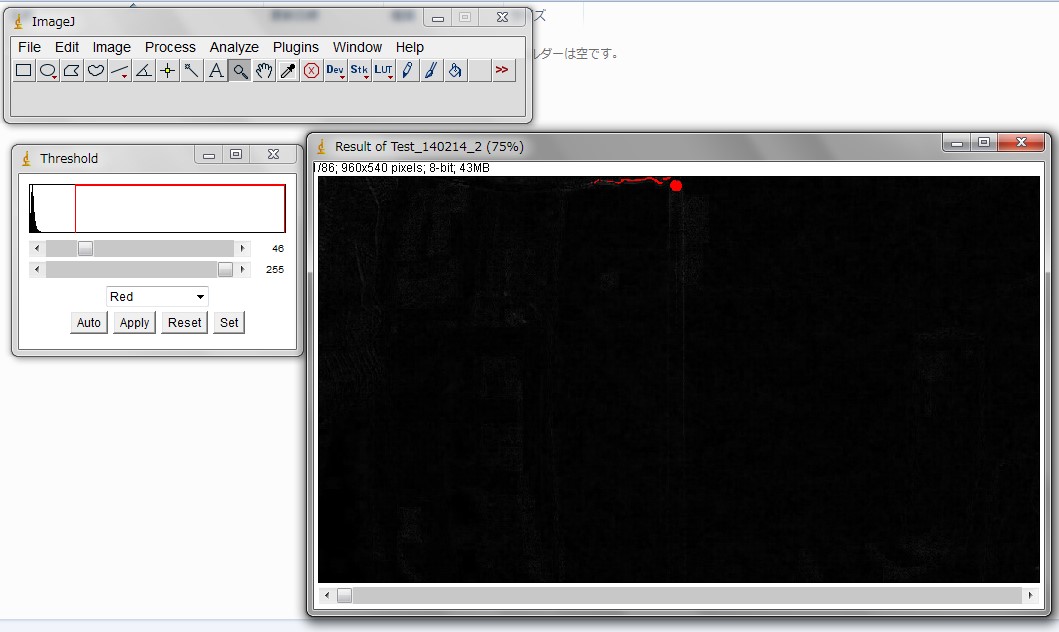
Task: Click the minimum threshold slider thumb
Action: pyautogui.click(x=85, y=248)
